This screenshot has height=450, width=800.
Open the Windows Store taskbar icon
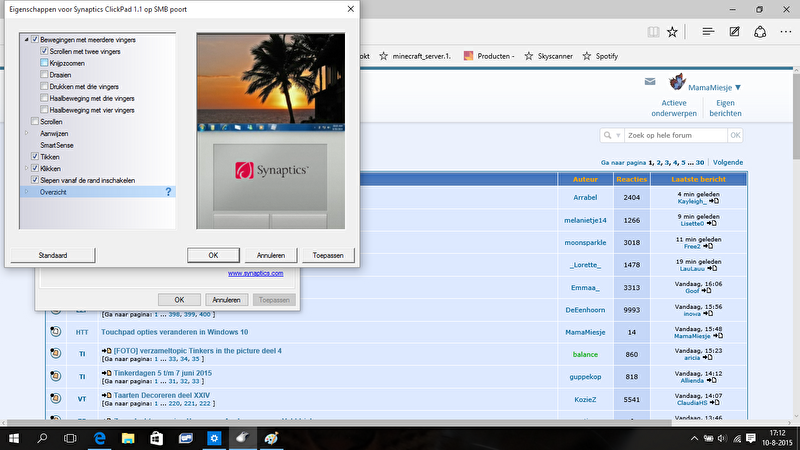(x=157, y=438)
